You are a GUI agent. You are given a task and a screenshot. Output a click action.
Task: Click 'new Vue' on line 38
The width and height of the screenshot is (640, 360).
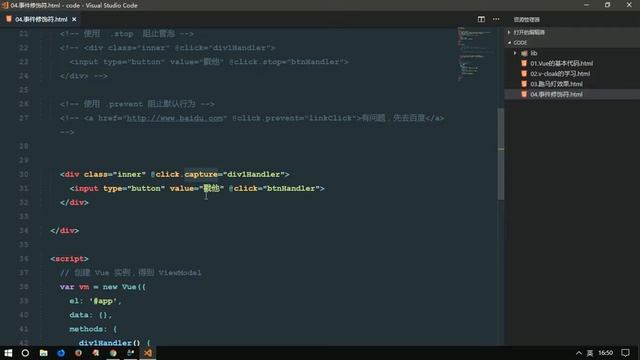coord(120,287)
